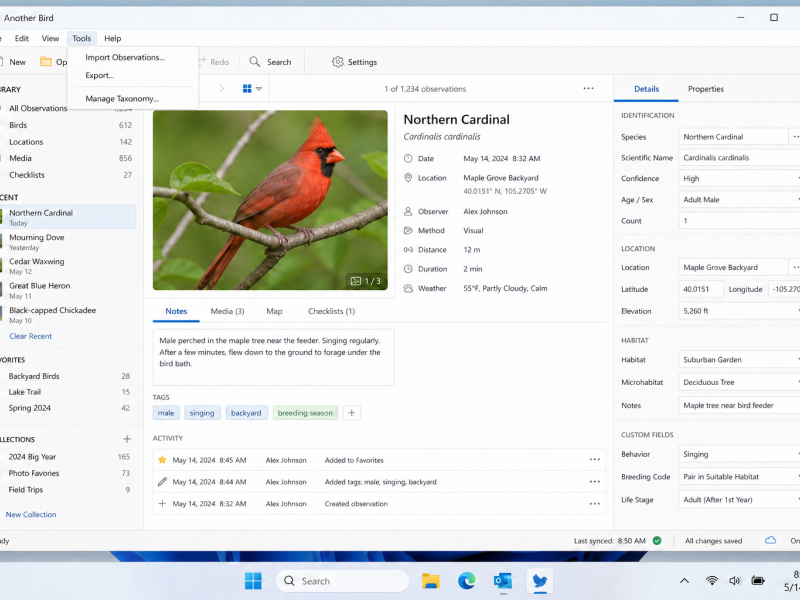Screen dimensions: 800x600
Task: Switch to grid view icon
Action: (247, 89)
